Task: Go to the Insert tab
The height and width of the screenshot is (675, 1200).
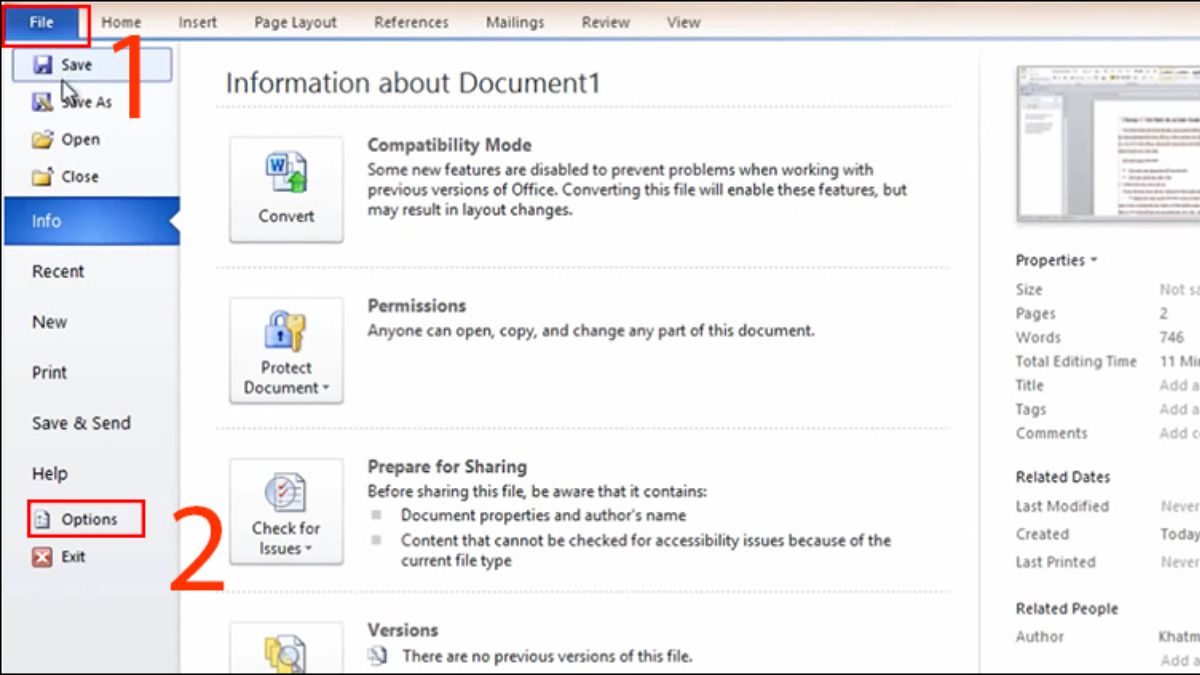Action: pyautogui.click(x=198, y=23)
